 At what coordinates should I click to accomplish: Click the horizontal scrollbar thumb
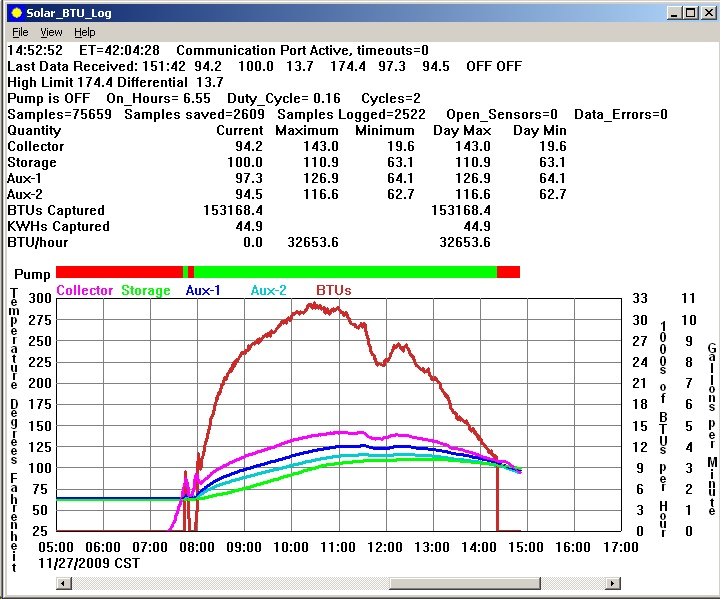pyautogui.click(x=464, y=584)
